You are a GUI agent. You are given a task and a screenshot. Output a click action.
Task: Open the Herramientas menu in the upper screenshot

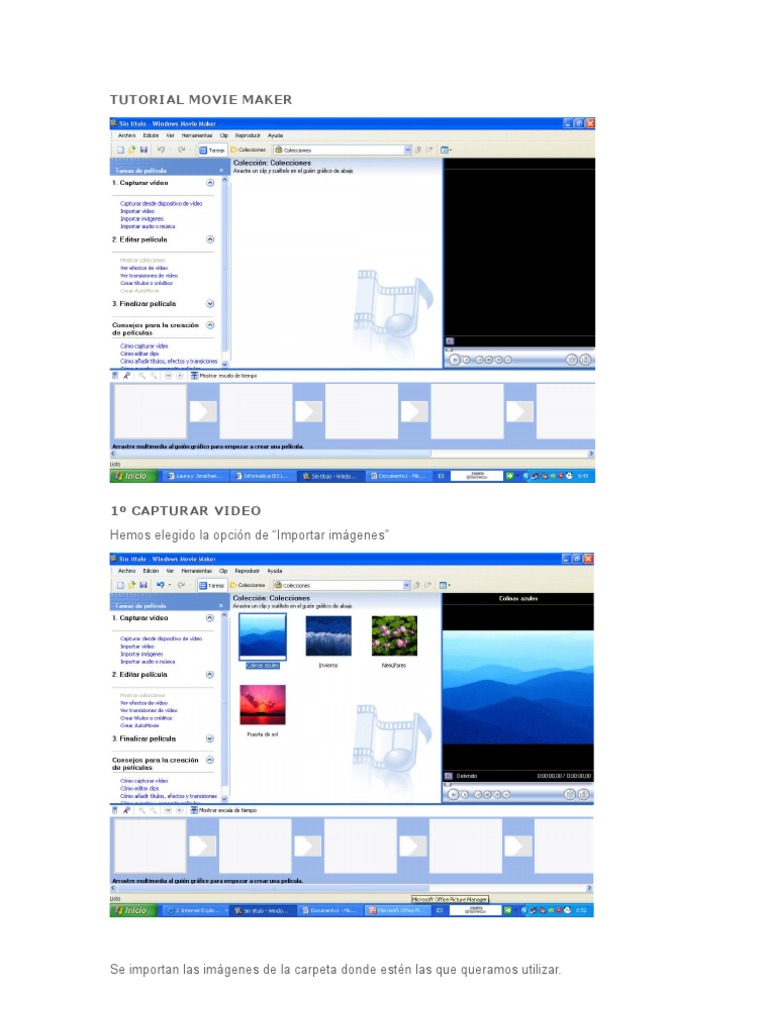(197, 135)
